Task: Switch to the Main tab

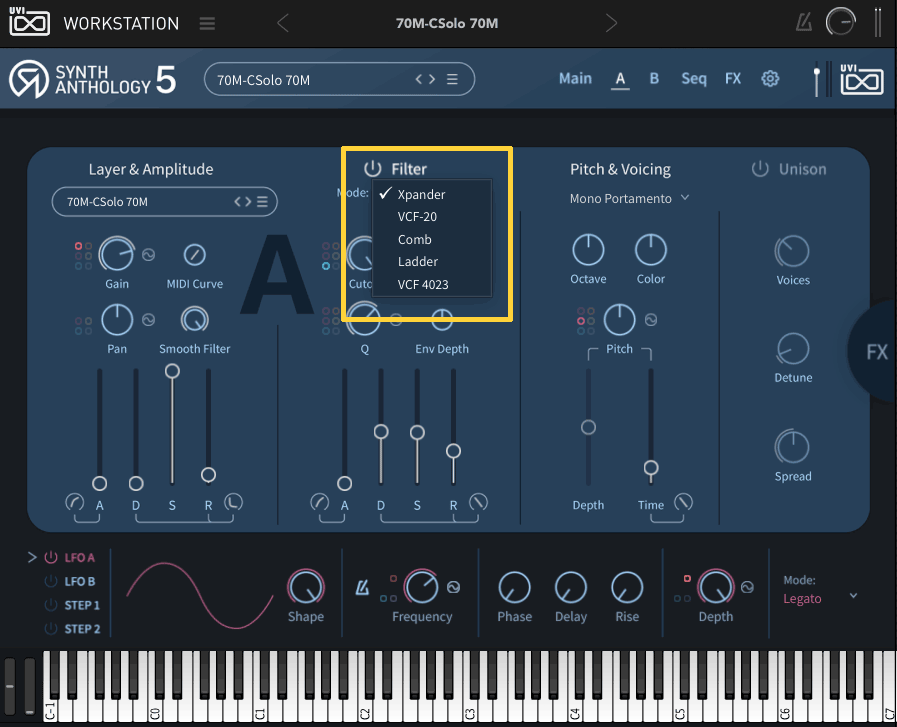Action: (575, 78)
